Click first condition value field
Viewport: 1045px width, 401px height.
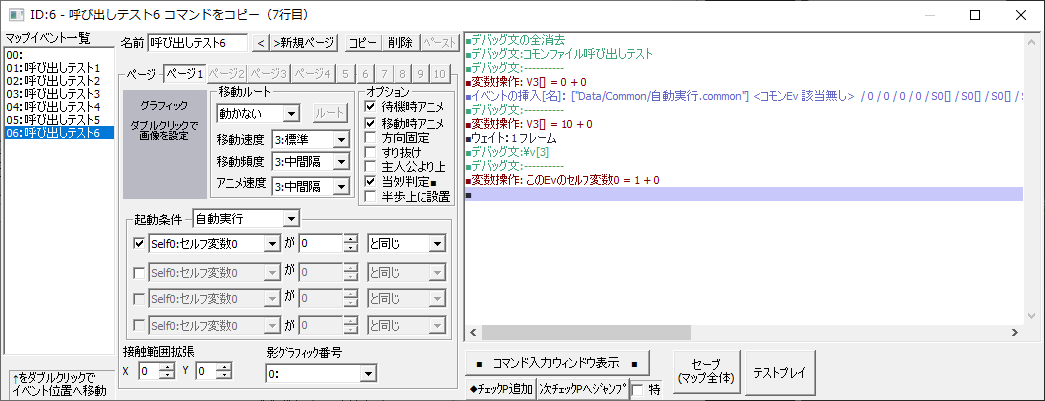click(321, 244)
